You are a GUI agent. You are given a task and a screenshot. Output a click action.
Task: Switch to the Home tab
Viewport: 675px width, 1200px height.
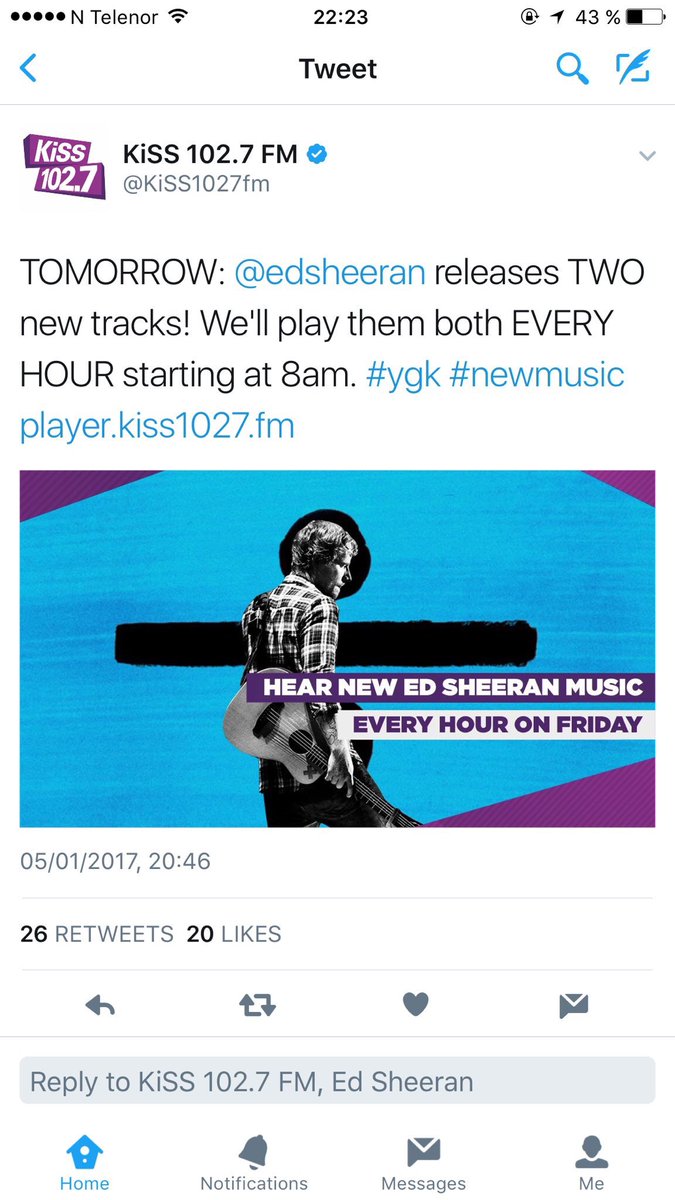tap(84, 1163)
